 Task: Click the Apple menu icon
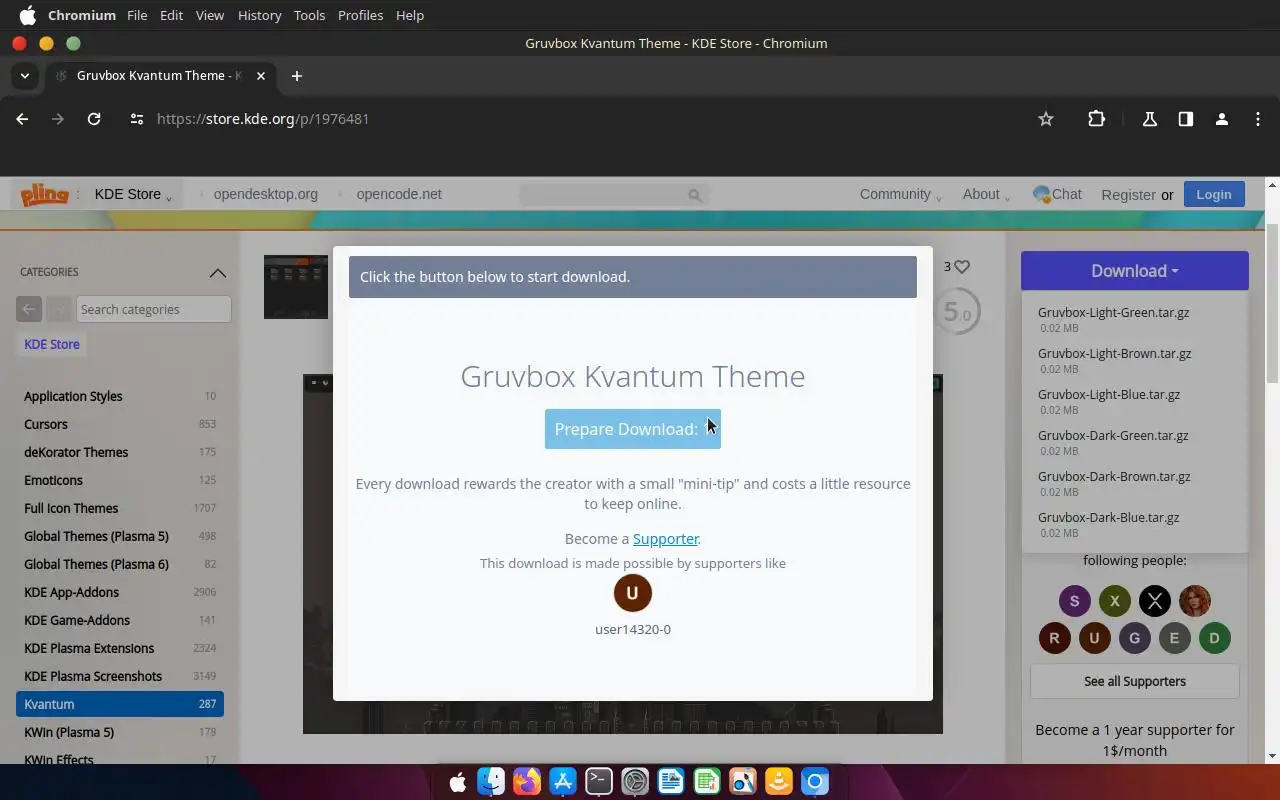pyautogui.click(x=27, y=15)
